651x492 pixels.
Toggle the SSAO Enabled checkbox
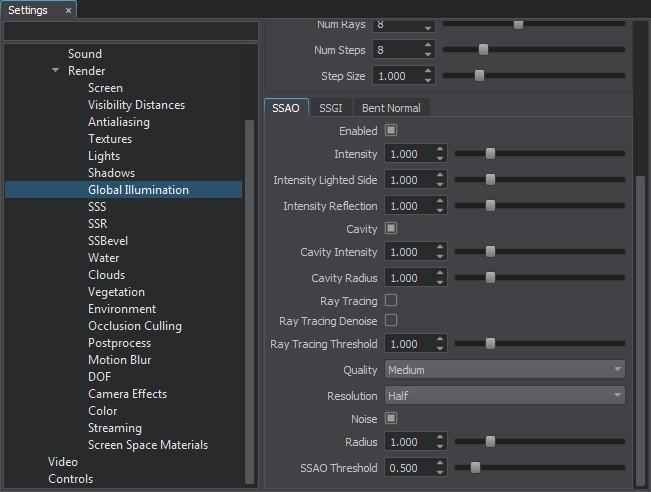[391, 130]
